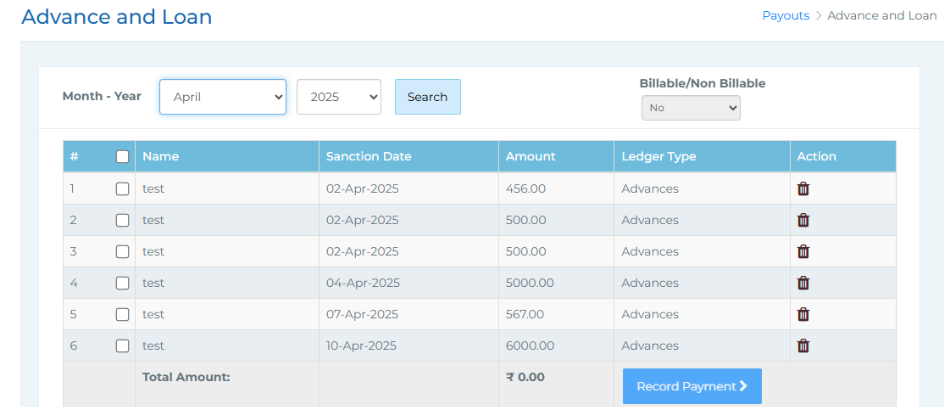Image resolution: width=944 pixels, height=410 pixels.
Task: Delete the 567.00 advance entry
Action: (x=802, y=314)
